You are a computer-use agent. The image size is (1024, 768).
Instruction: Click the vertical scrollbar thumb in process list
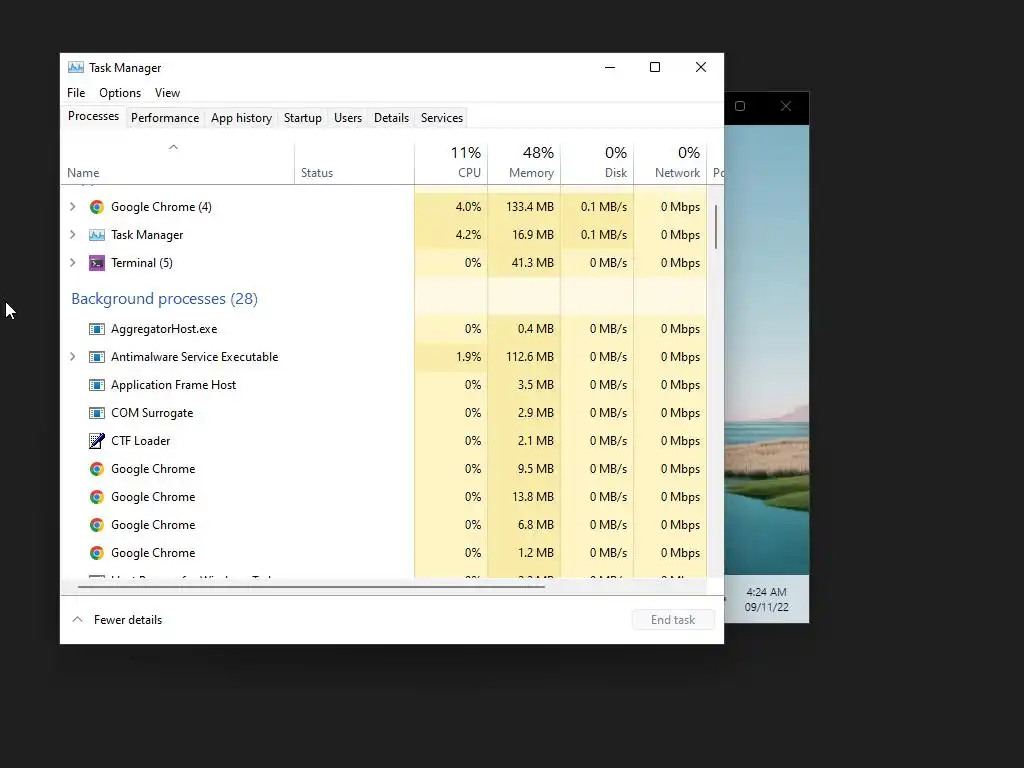click(716, 227)
